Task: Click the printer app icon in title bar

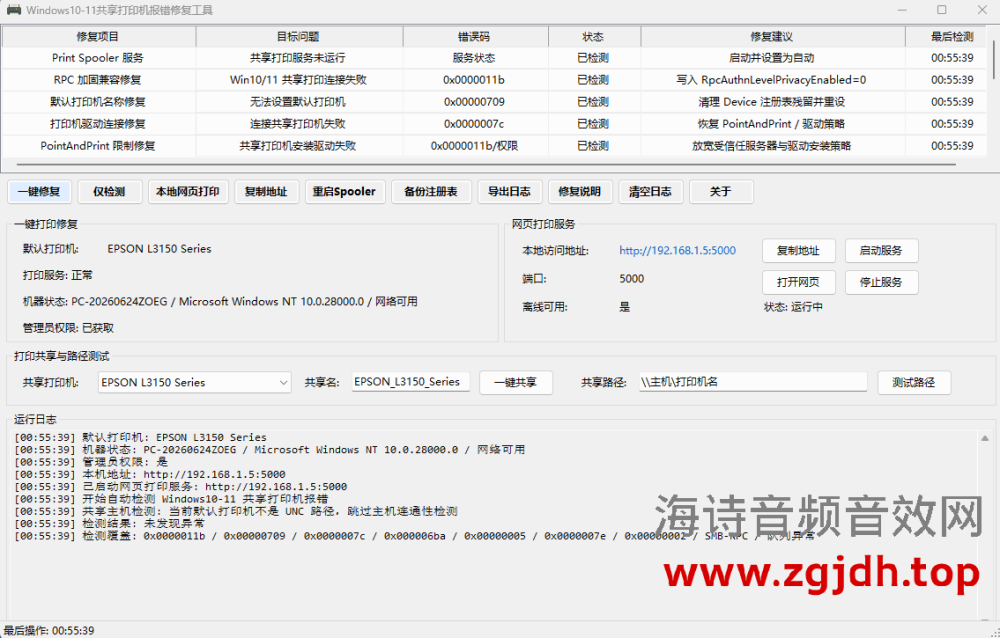Action: click(13, 10)
